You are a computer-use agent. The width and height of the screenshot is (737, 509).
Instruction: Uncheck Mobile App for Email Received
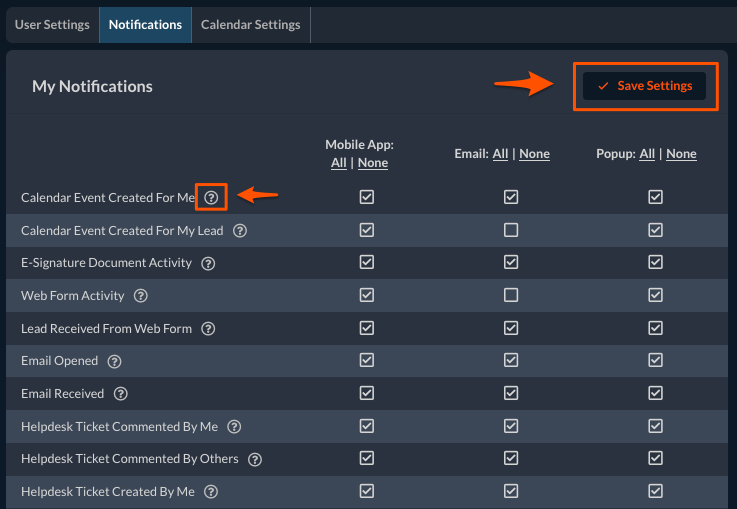tap(367, 393)
